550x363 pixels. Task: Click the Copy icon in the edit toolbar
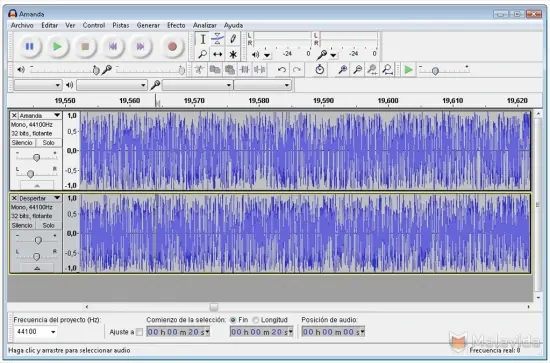215,69
